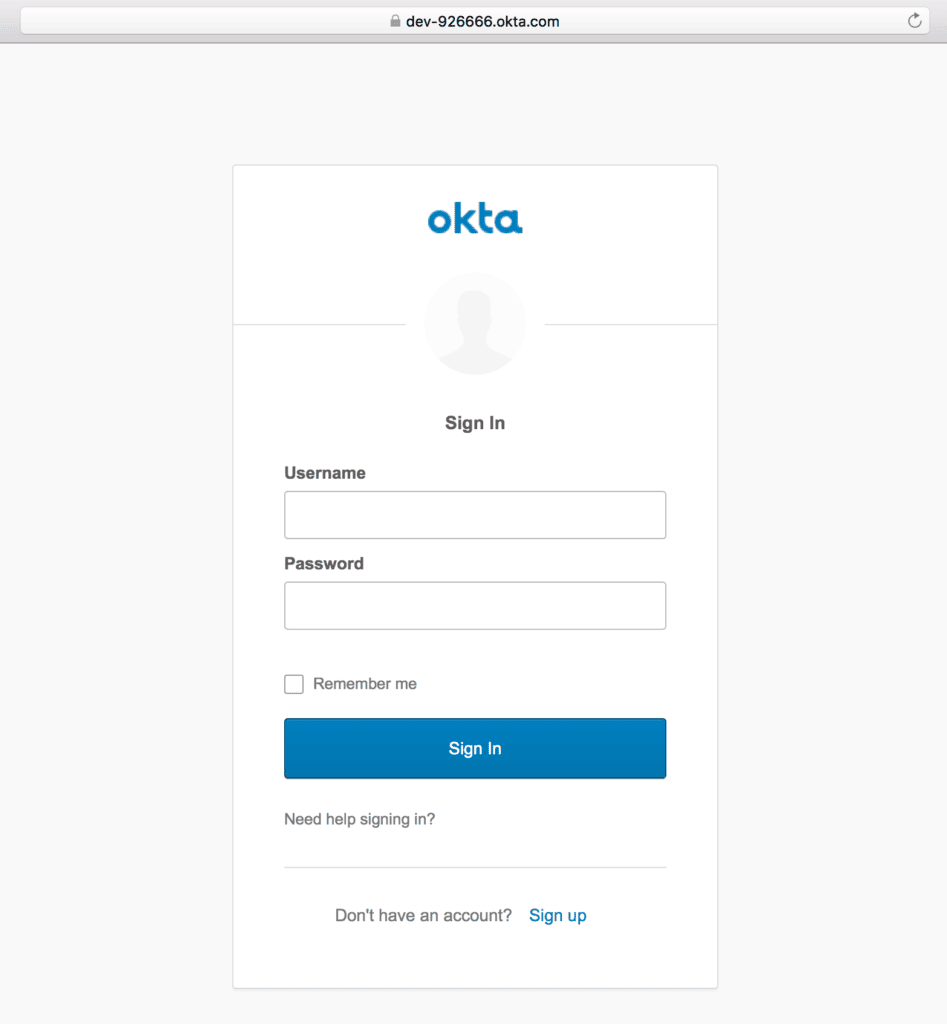Focus the Username input field
Image resolution: width=947 pixels, height=1024 pixels.
(x=475, y=515)
